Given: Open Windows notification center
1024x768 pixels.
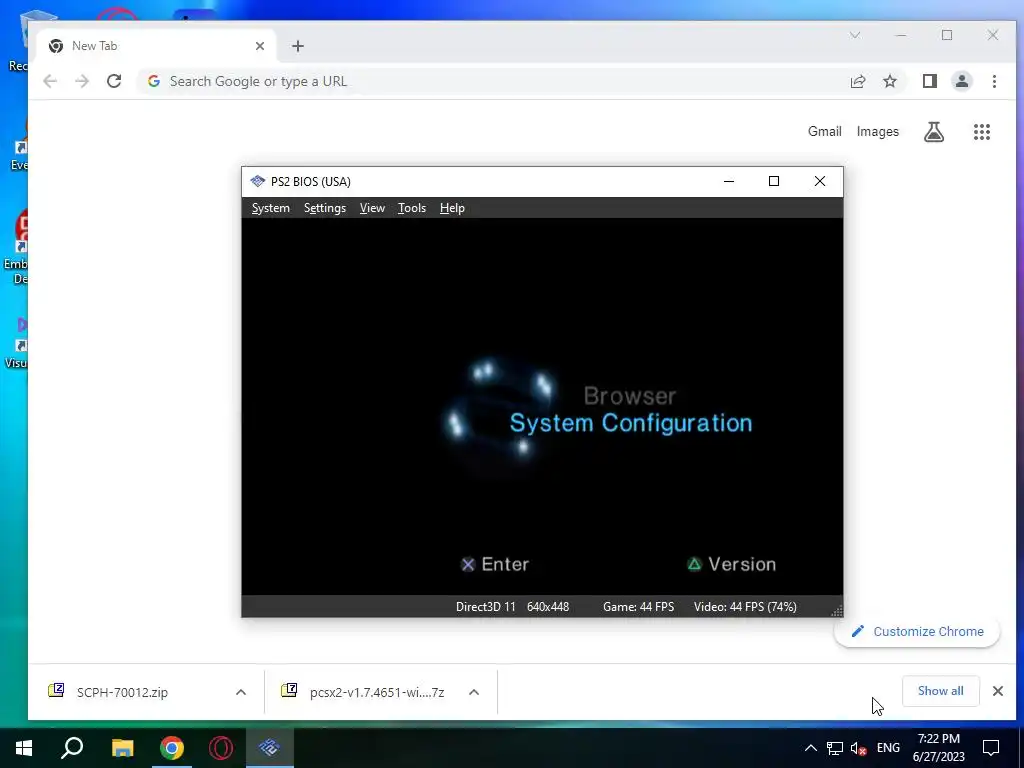Looking at the screenshot, I should [991, 748].
